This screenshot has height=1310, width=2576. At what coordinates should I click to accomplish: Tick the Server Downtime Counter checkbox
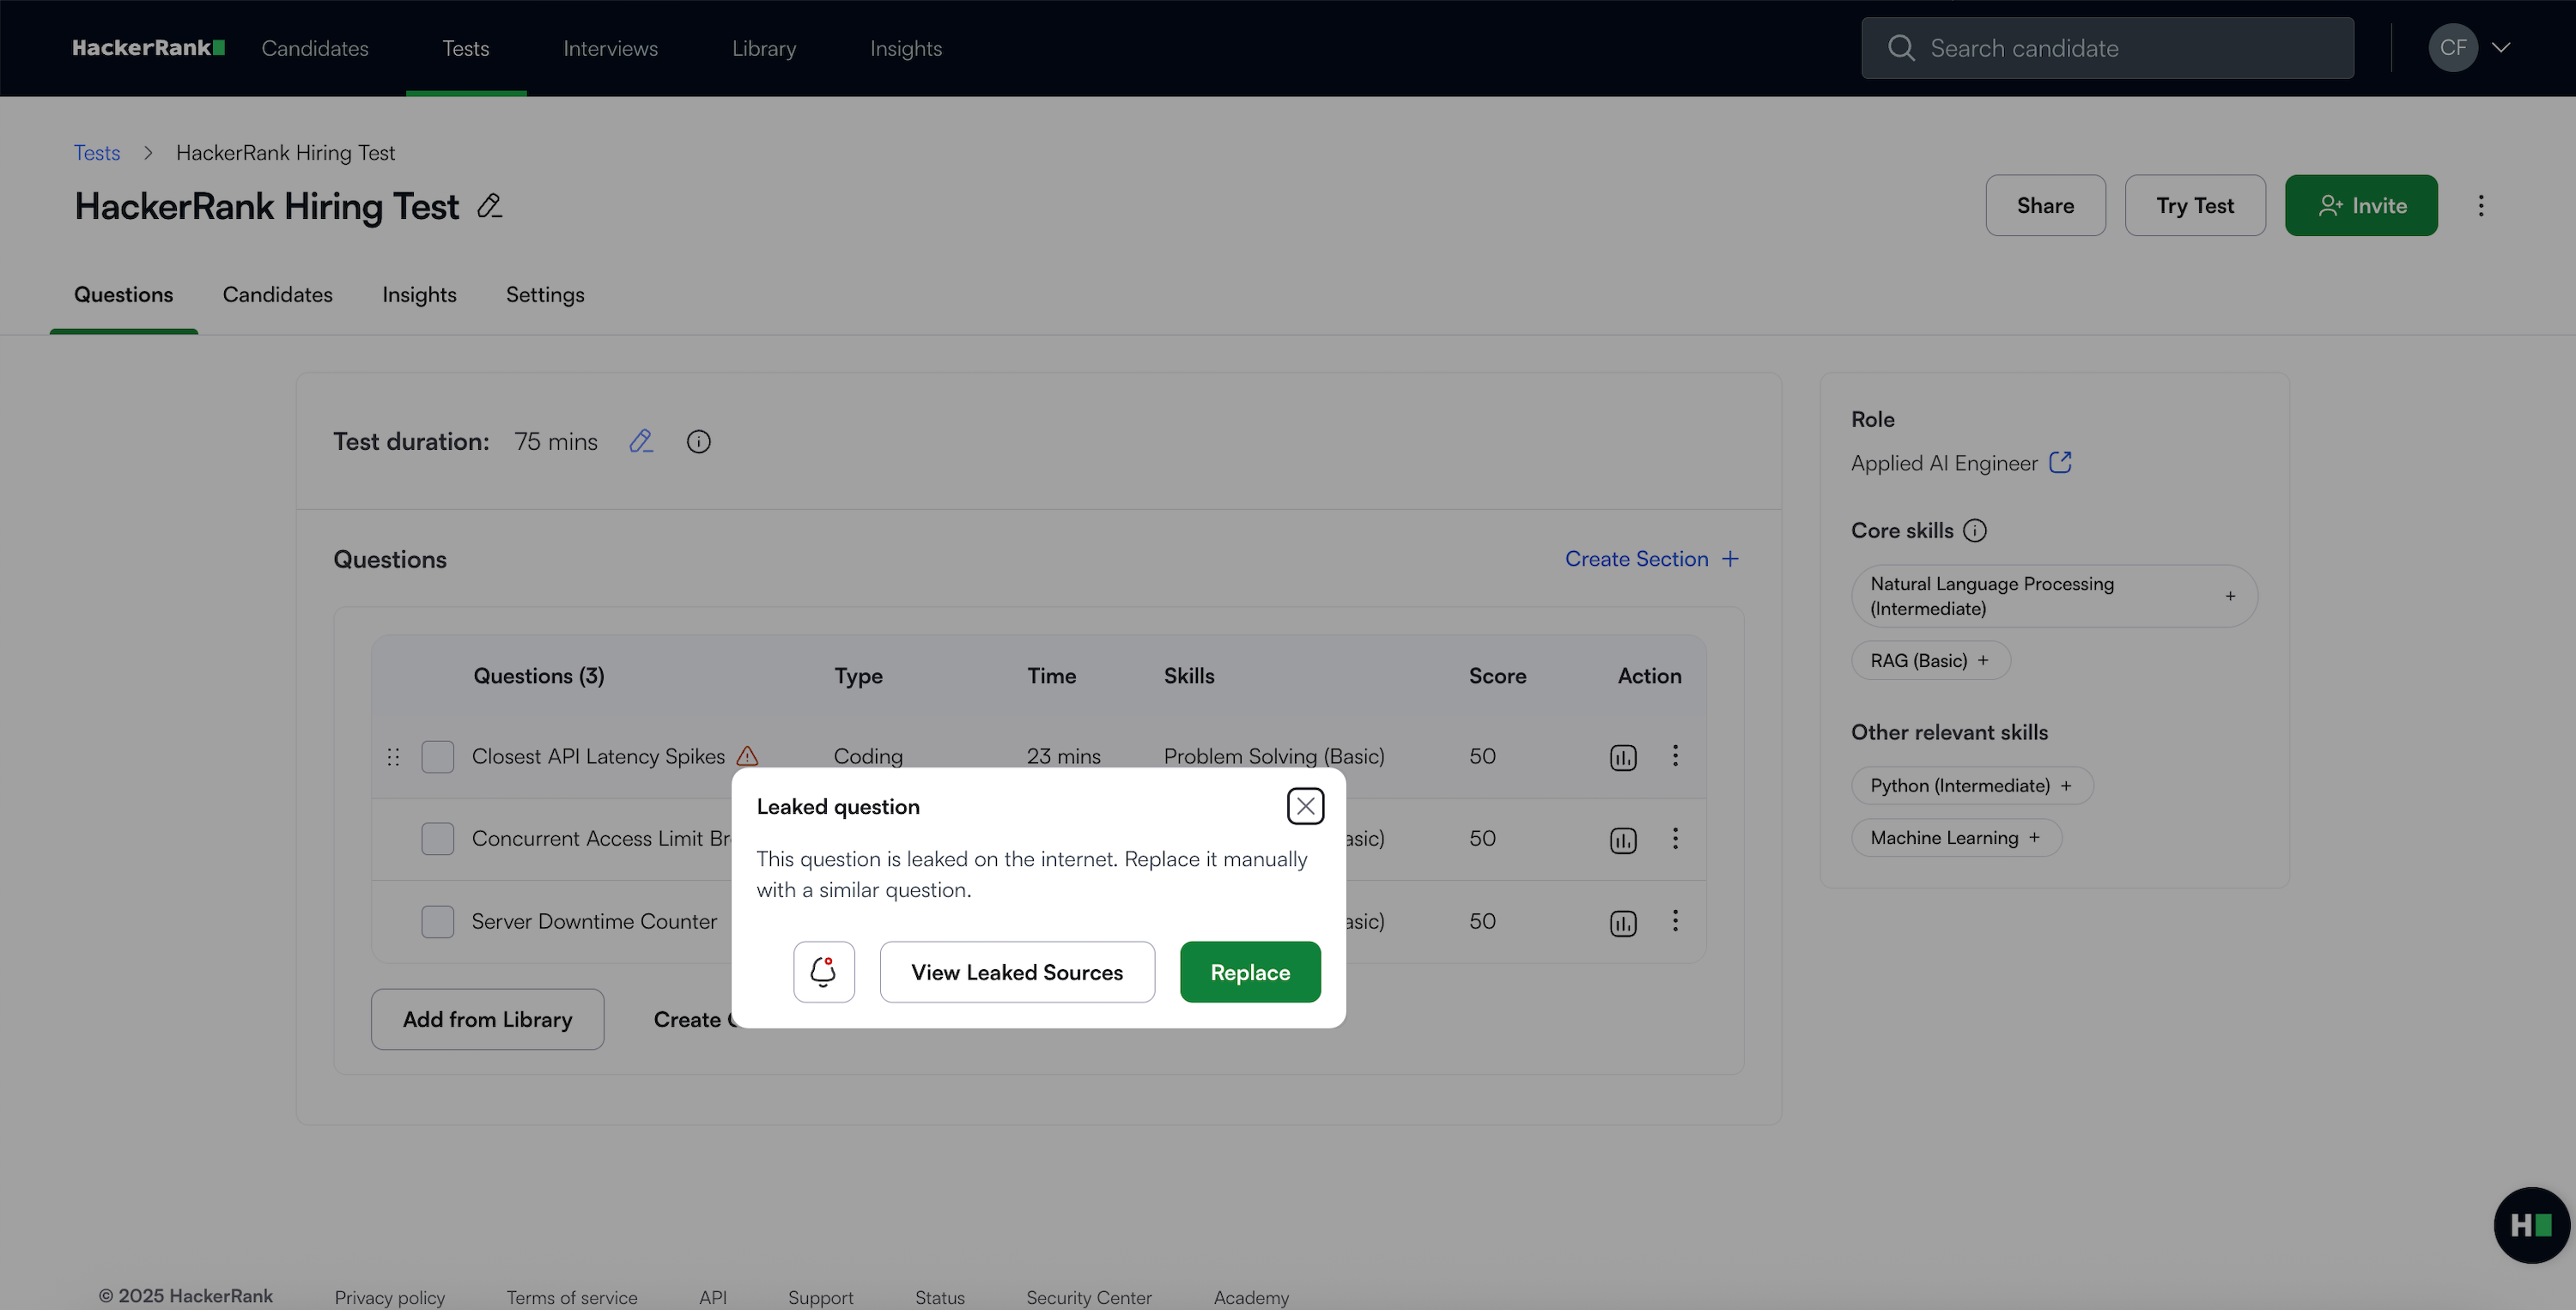coord(437,921)
